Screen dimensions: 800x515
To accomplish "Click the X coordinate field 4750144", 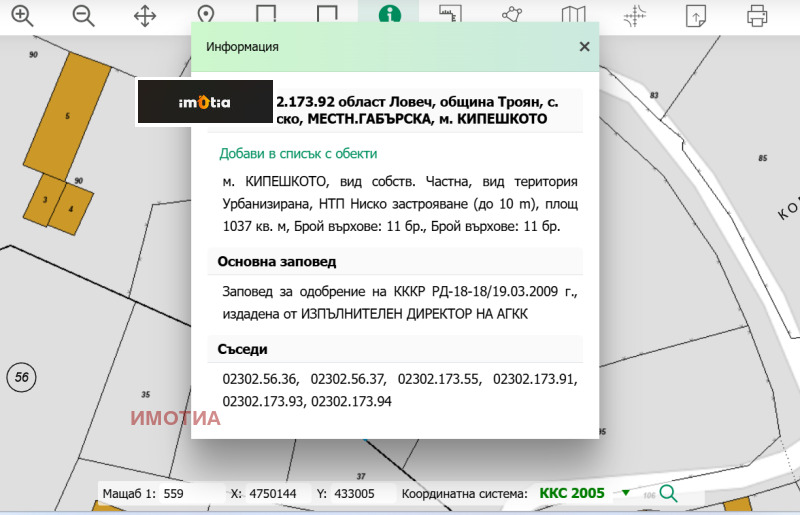I will point(271,493).
